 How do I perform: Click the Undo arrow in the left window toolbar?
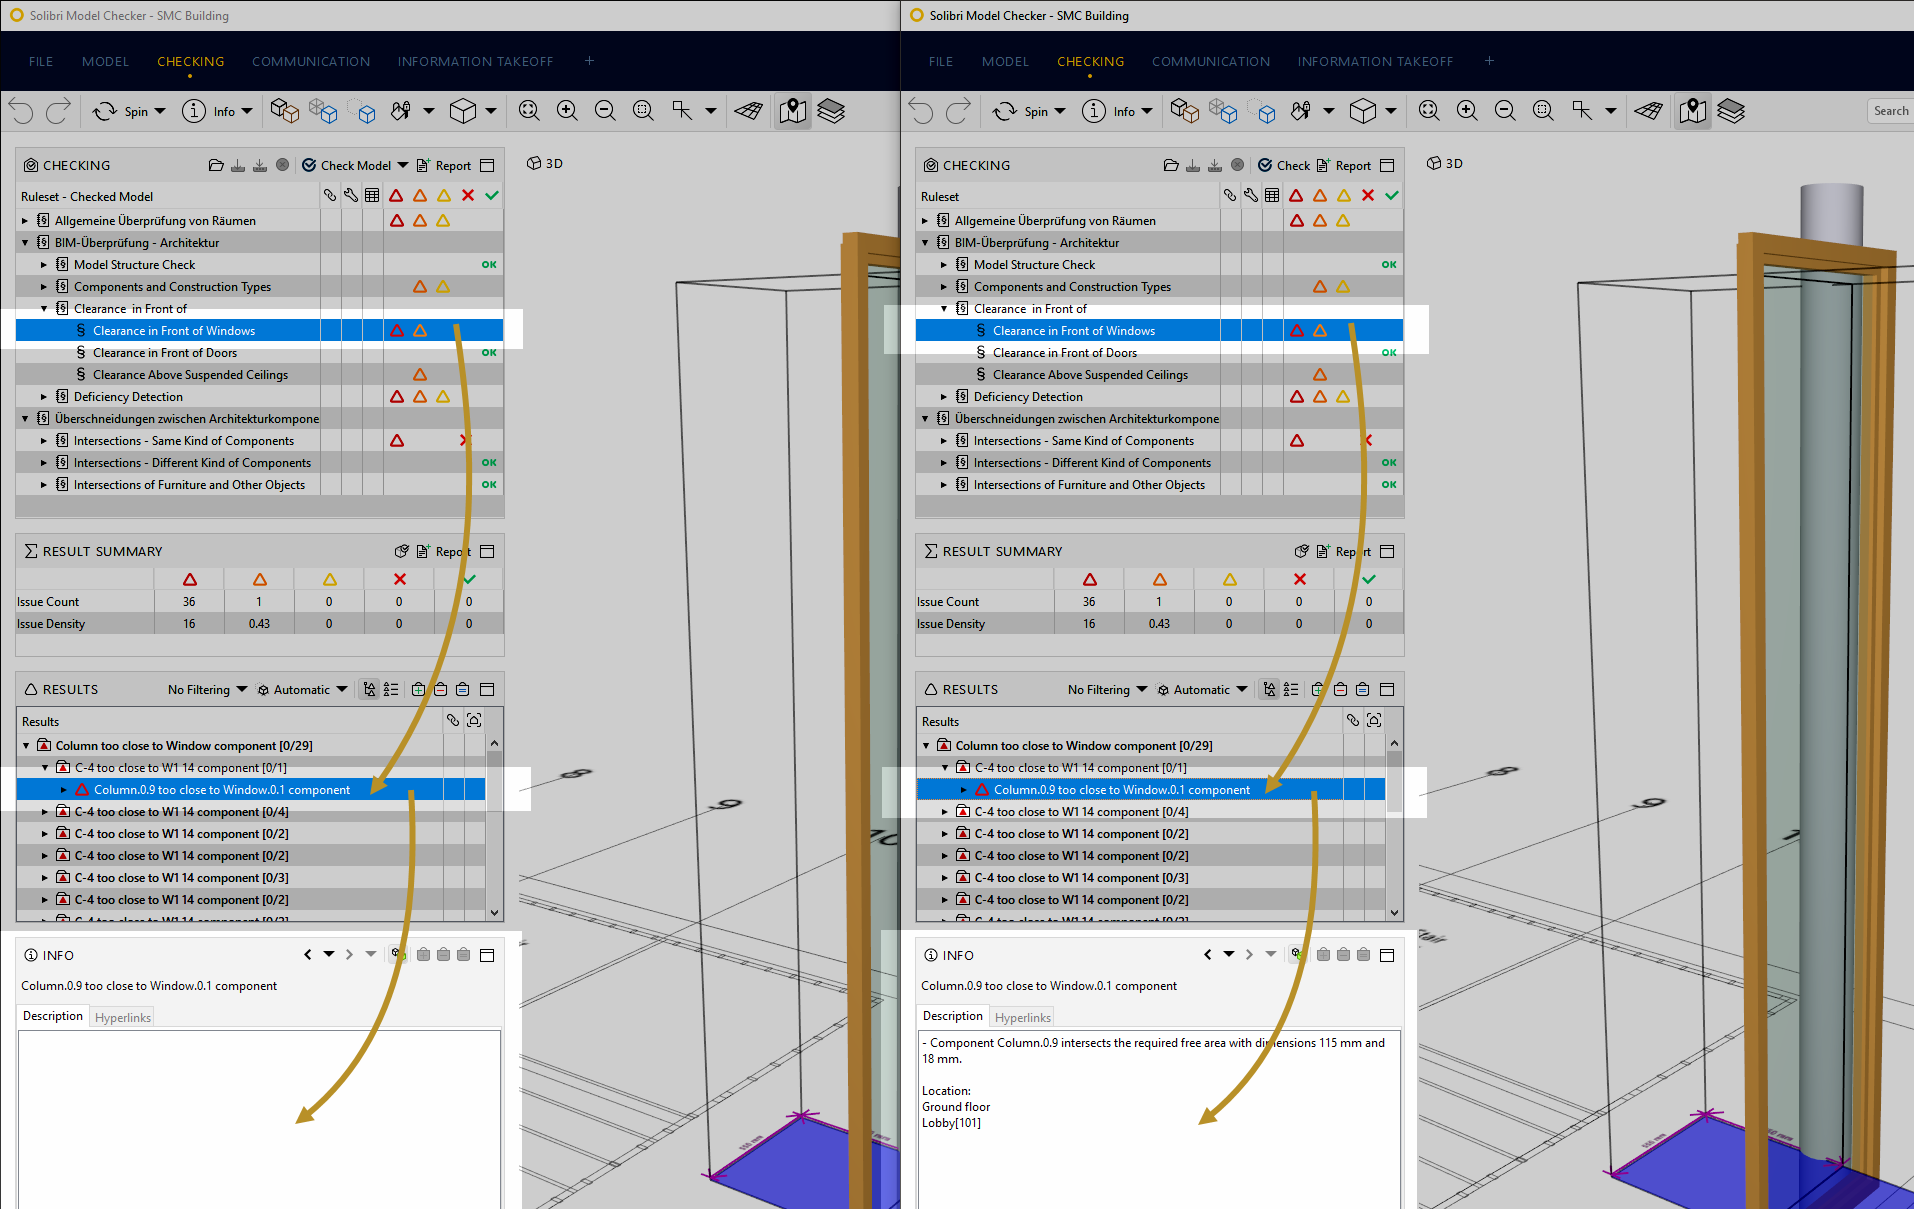21,111
